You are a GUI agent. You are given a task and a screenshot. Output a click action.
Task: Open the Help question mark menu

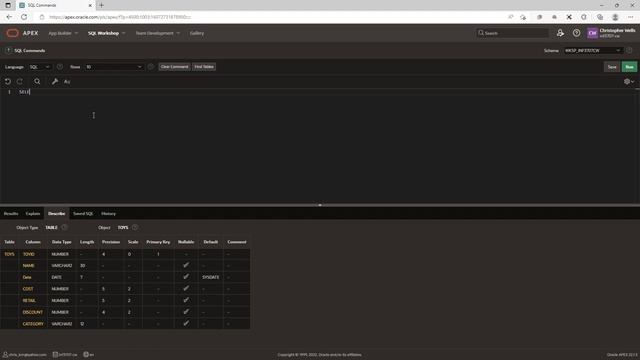pyautogui.click(x=576, y=33)
